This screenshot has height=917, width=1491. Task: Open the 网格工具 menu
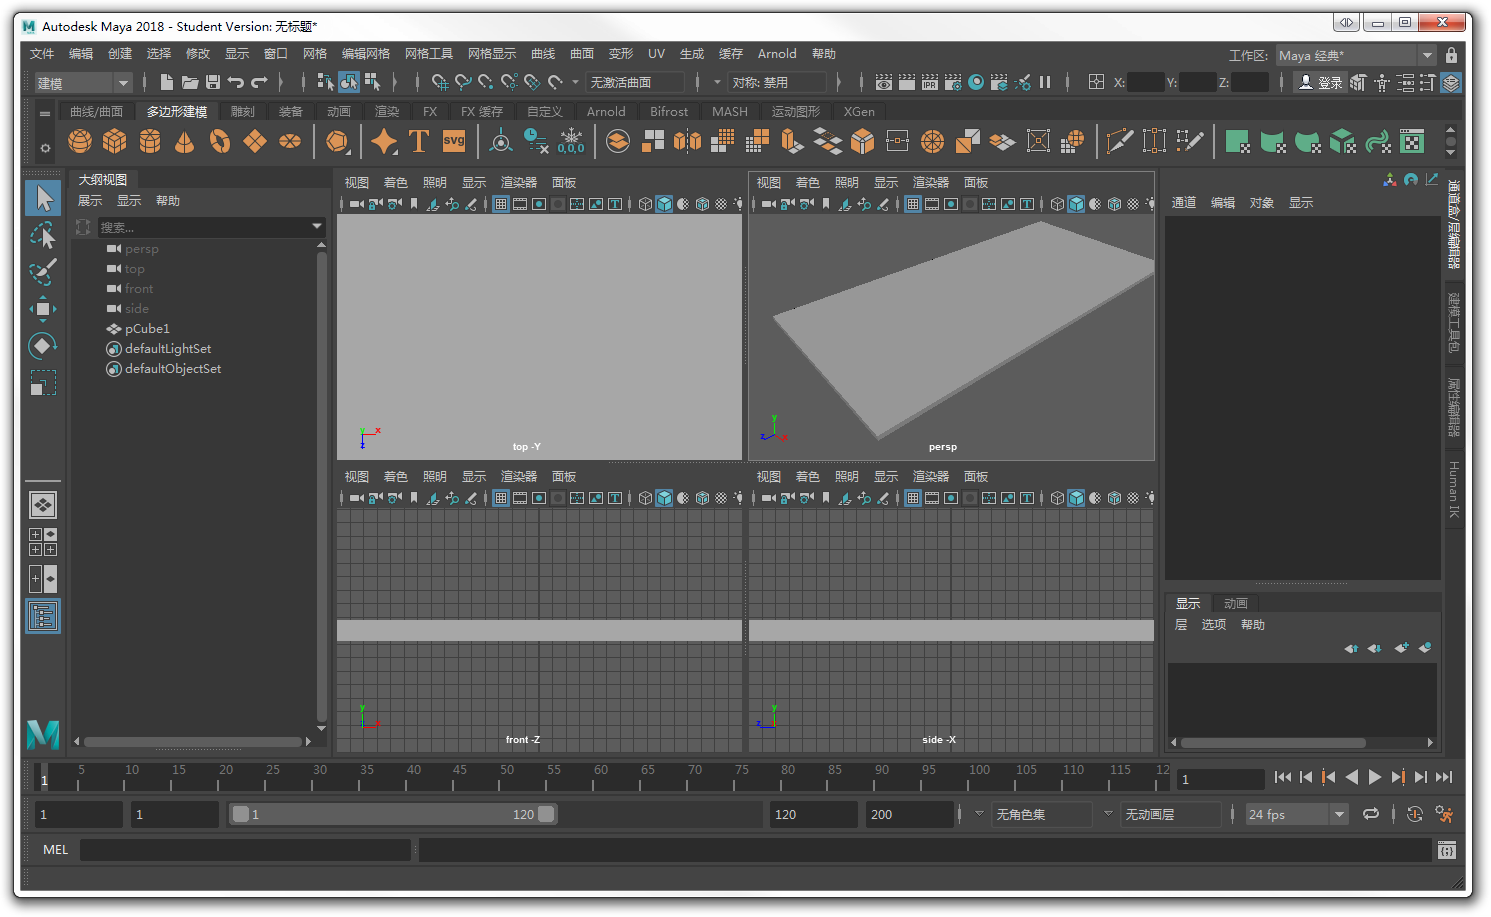click(x=429, y=54)
